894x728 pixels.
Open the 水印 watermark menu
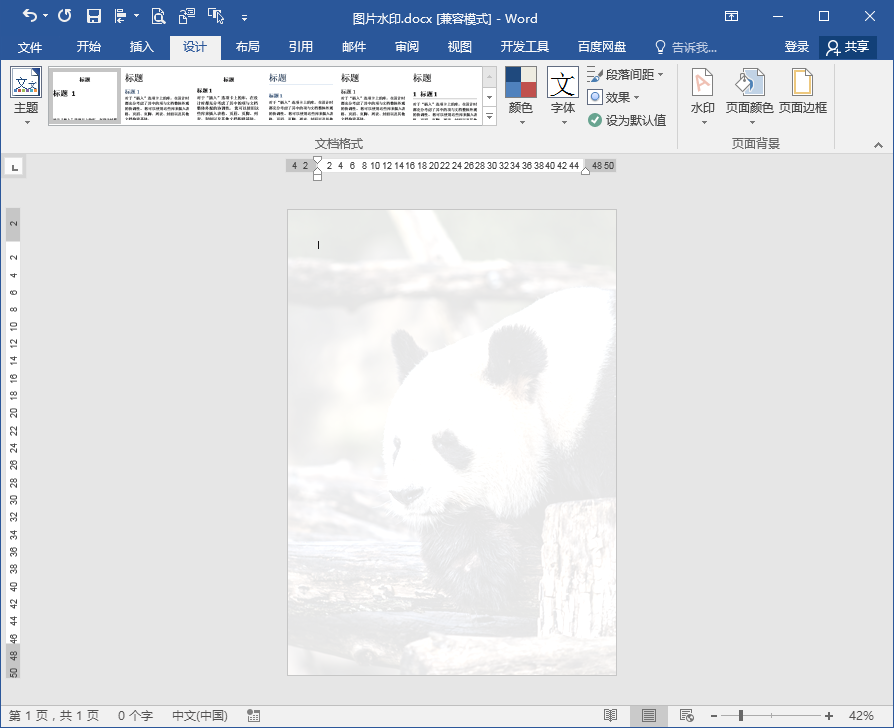[702, 96]
